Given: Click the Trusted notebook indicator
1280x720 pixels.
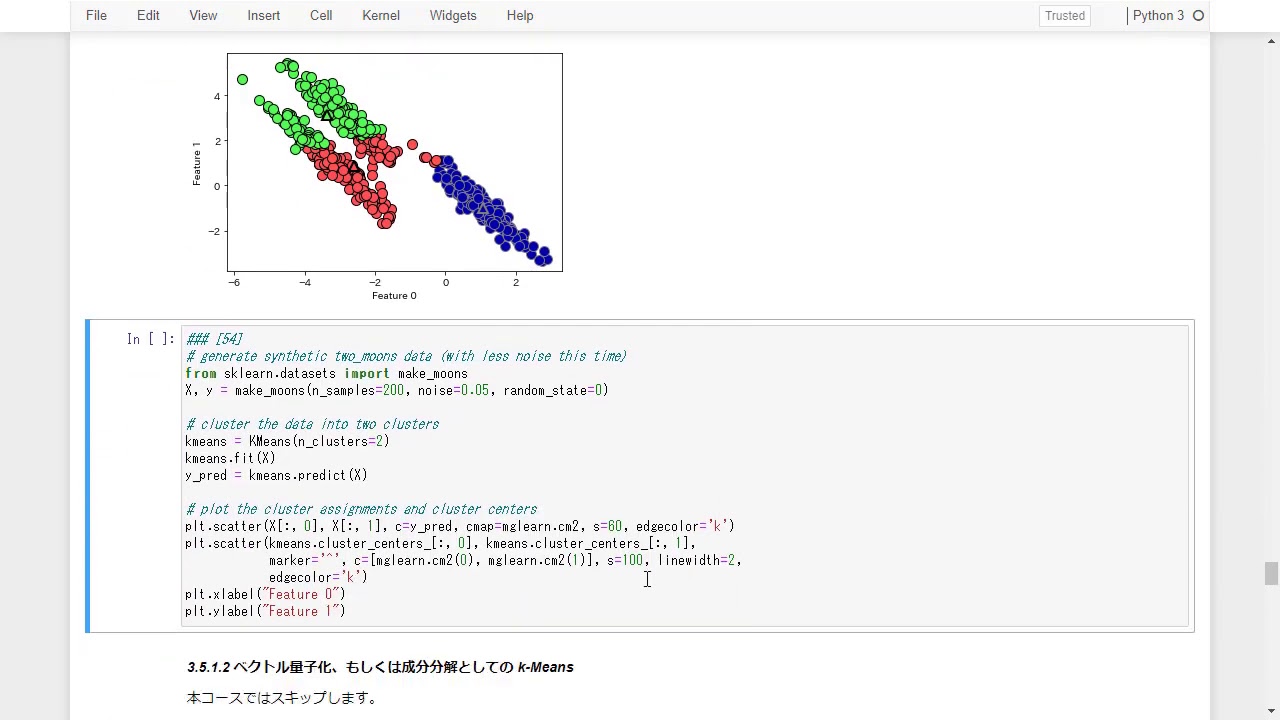Looking at the screenshot, I should (x=1065, y=15).
